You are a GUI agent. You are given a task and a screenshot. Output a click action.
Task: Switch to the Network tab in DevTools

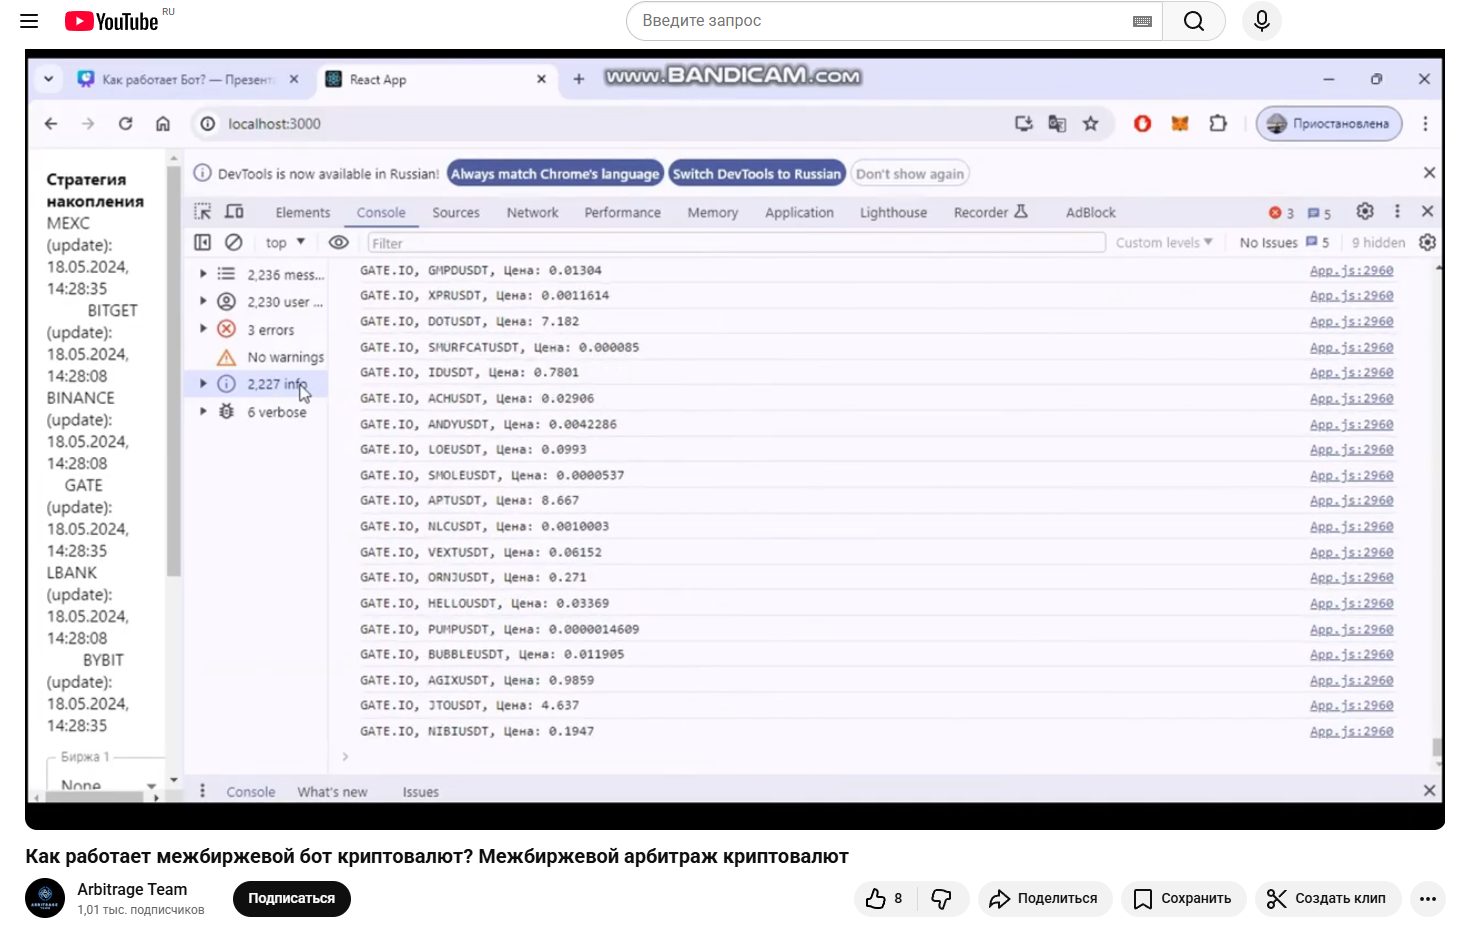coord(532,212)
